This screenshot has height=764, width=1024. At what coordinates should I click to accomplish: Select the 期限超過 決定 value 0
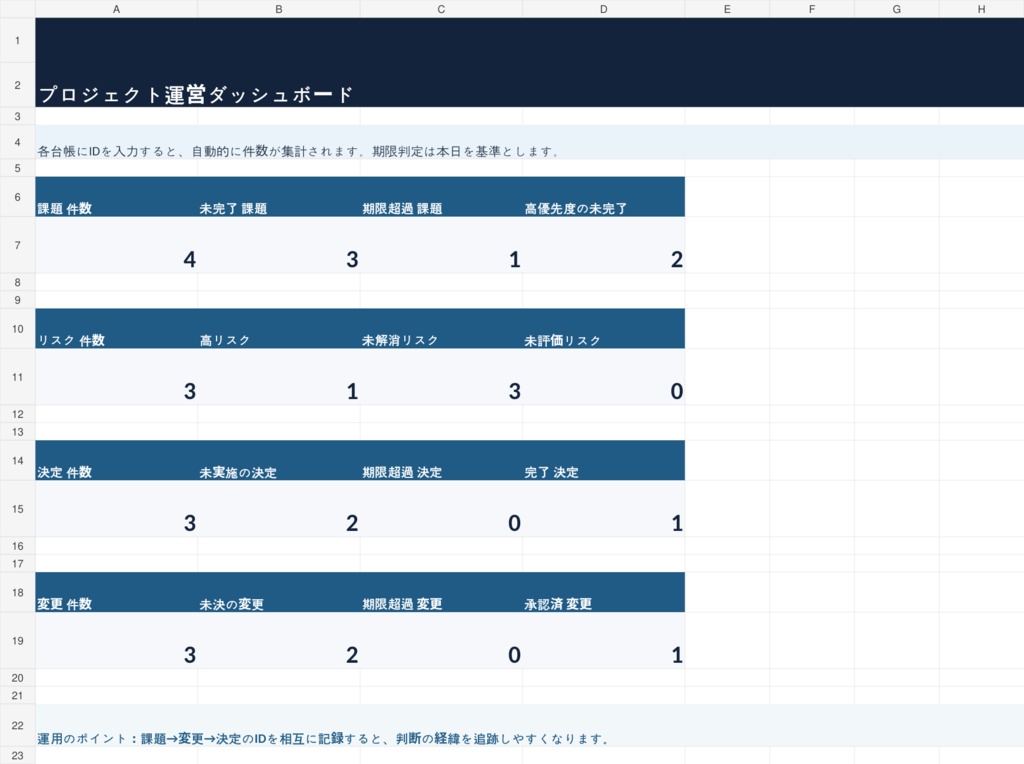pos(441,509)
